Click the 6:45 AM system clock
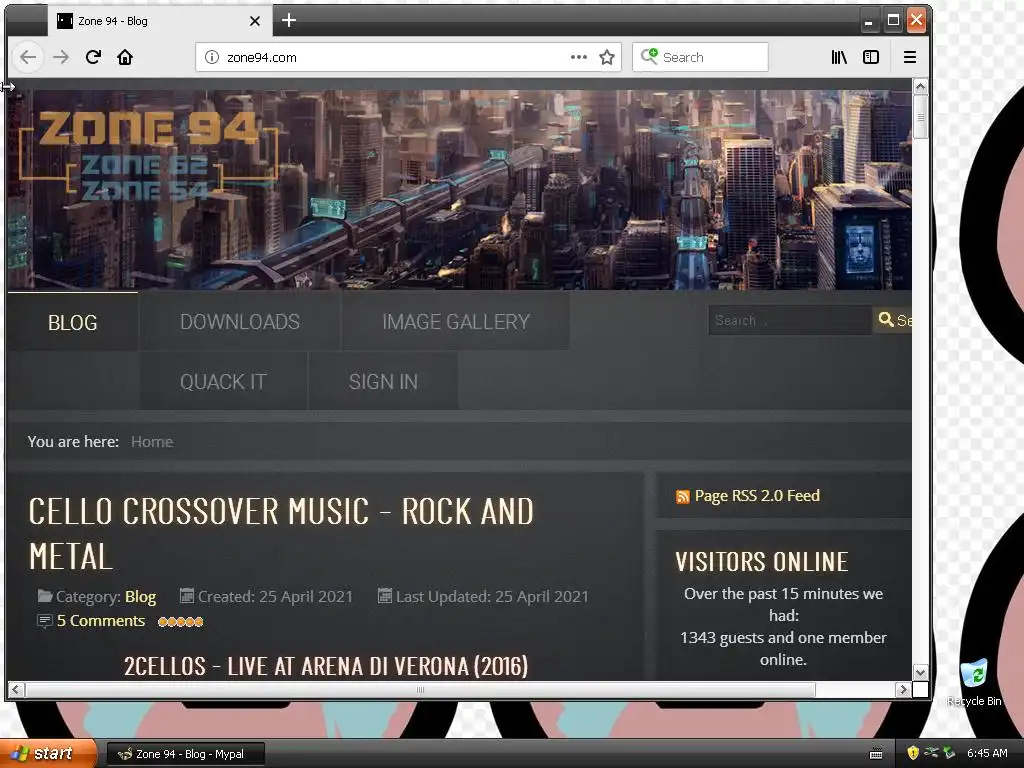Screen dimensions: 1024x768 tap(987, 753)
